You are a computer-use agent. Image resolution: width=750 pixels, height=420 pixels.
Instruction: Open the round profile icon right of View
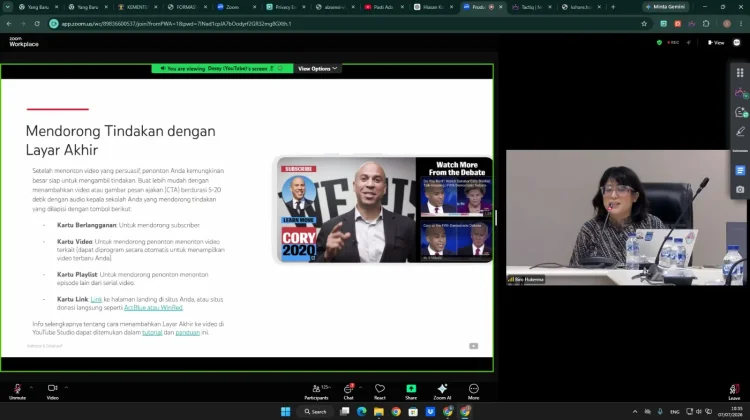737,43
